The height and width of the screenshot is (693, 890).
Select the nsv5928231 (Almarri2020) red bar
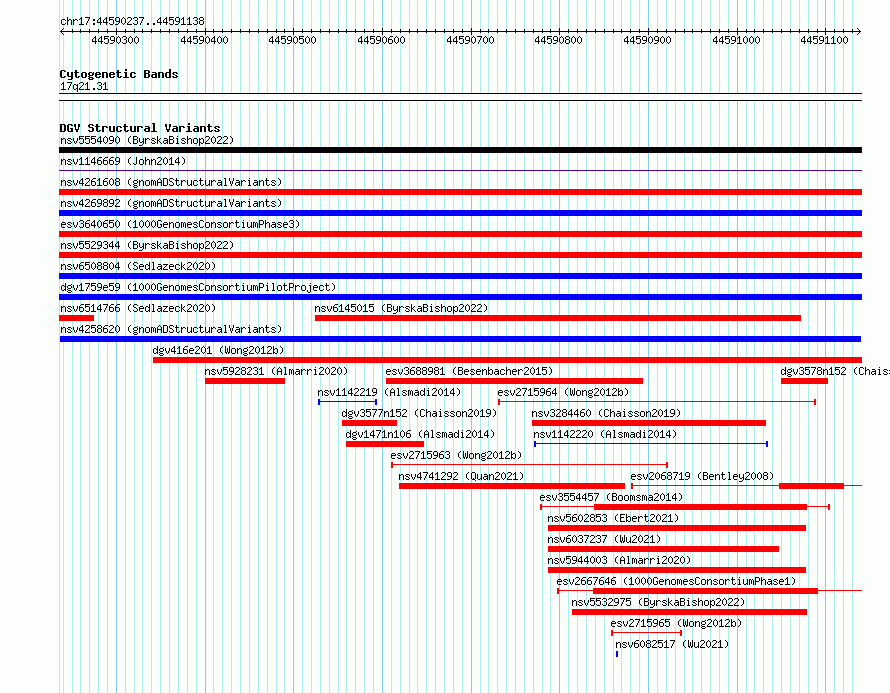click(245, 381)
